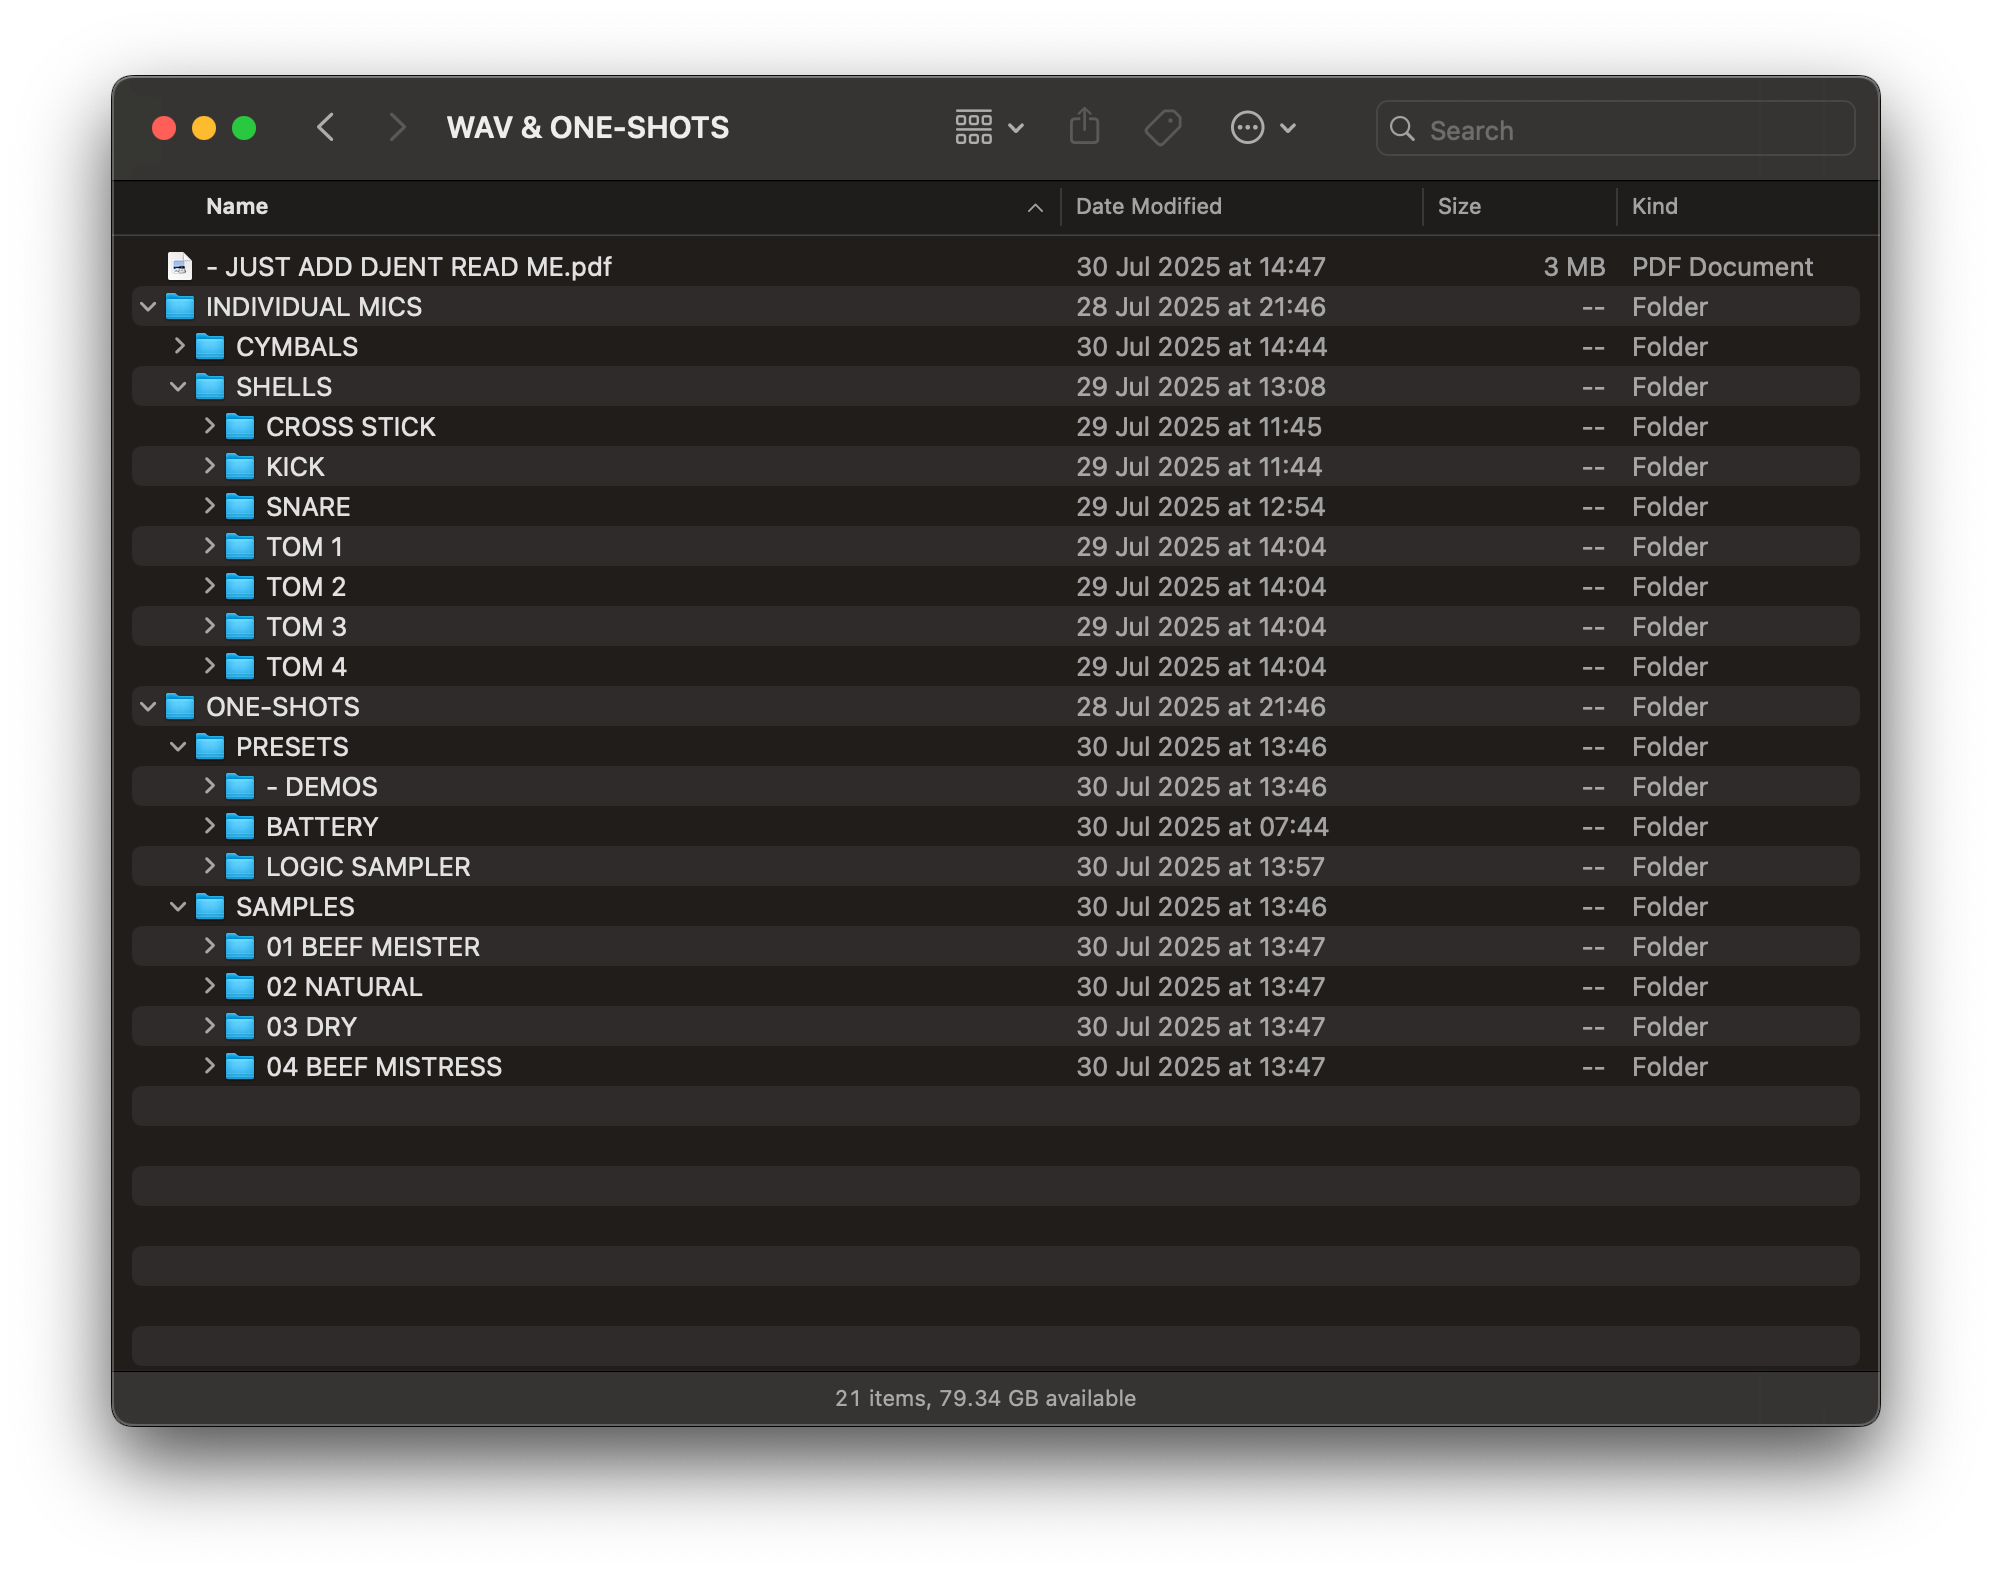Select the BATTERY folder icon

pos(240,827)
